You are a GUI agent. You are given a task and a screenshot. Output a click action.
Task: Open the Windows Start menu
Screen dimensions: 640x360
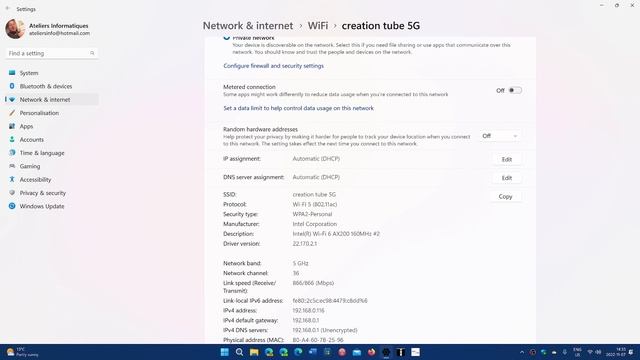point(224,352)
